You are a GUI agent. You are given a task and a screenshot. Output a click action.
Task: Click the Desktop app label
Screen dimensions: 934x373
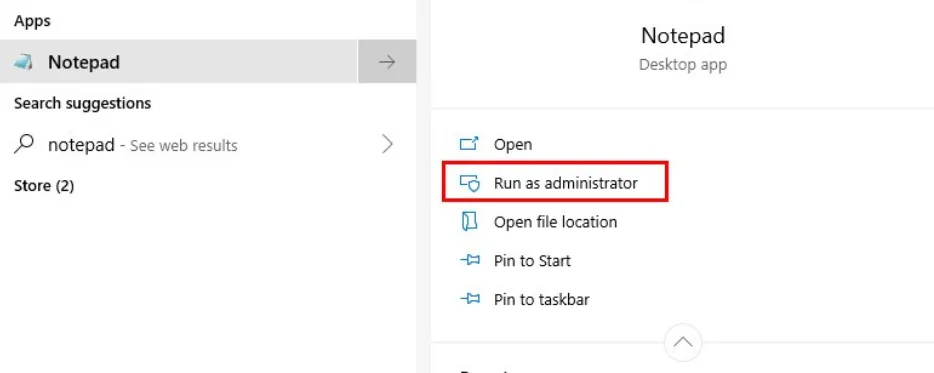pyautogui.click(x=683, y=64)
